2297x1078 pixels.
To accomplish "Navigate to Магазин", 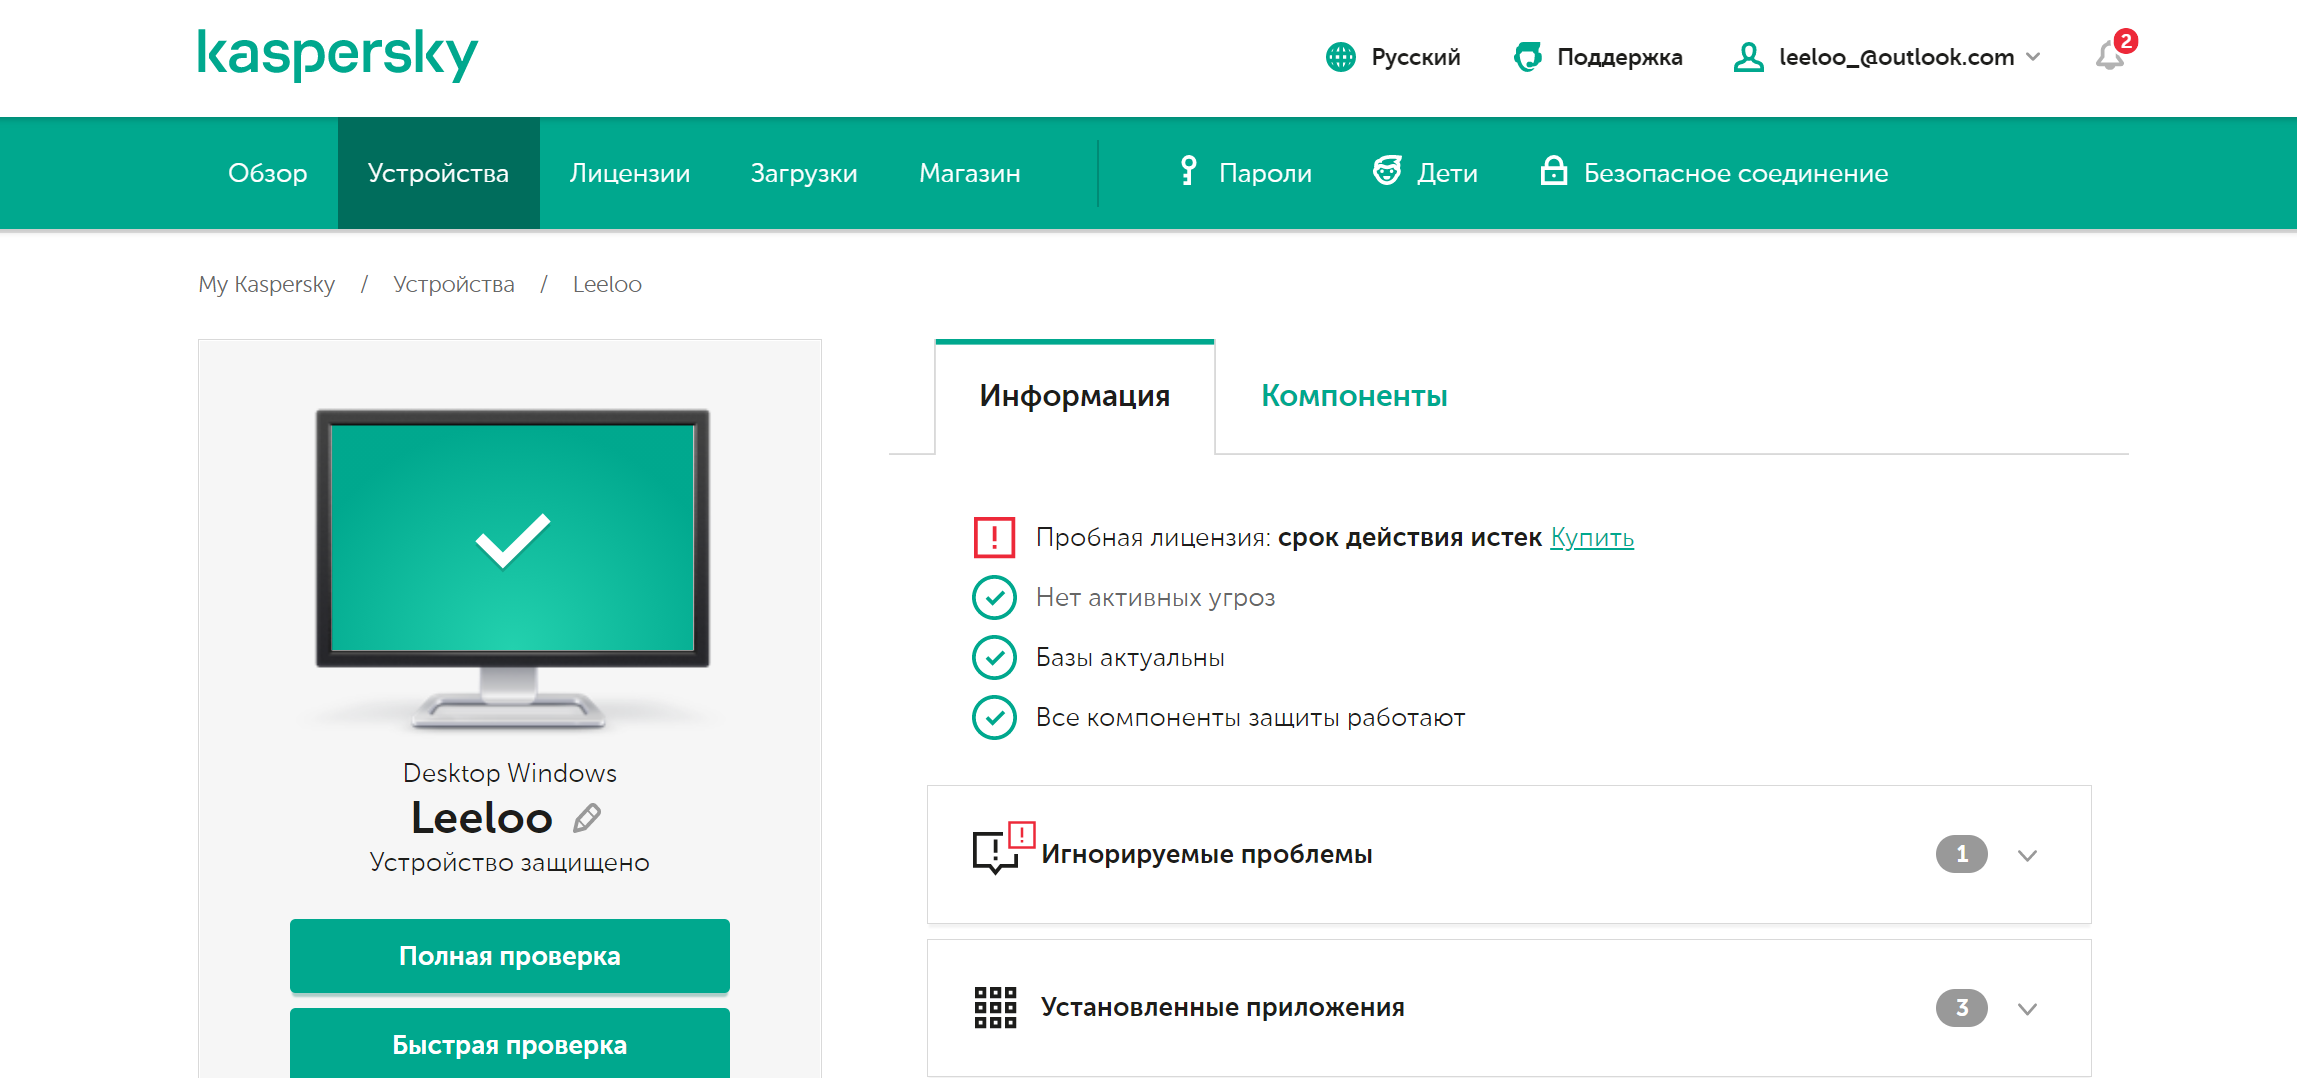I will click(970, 173).
